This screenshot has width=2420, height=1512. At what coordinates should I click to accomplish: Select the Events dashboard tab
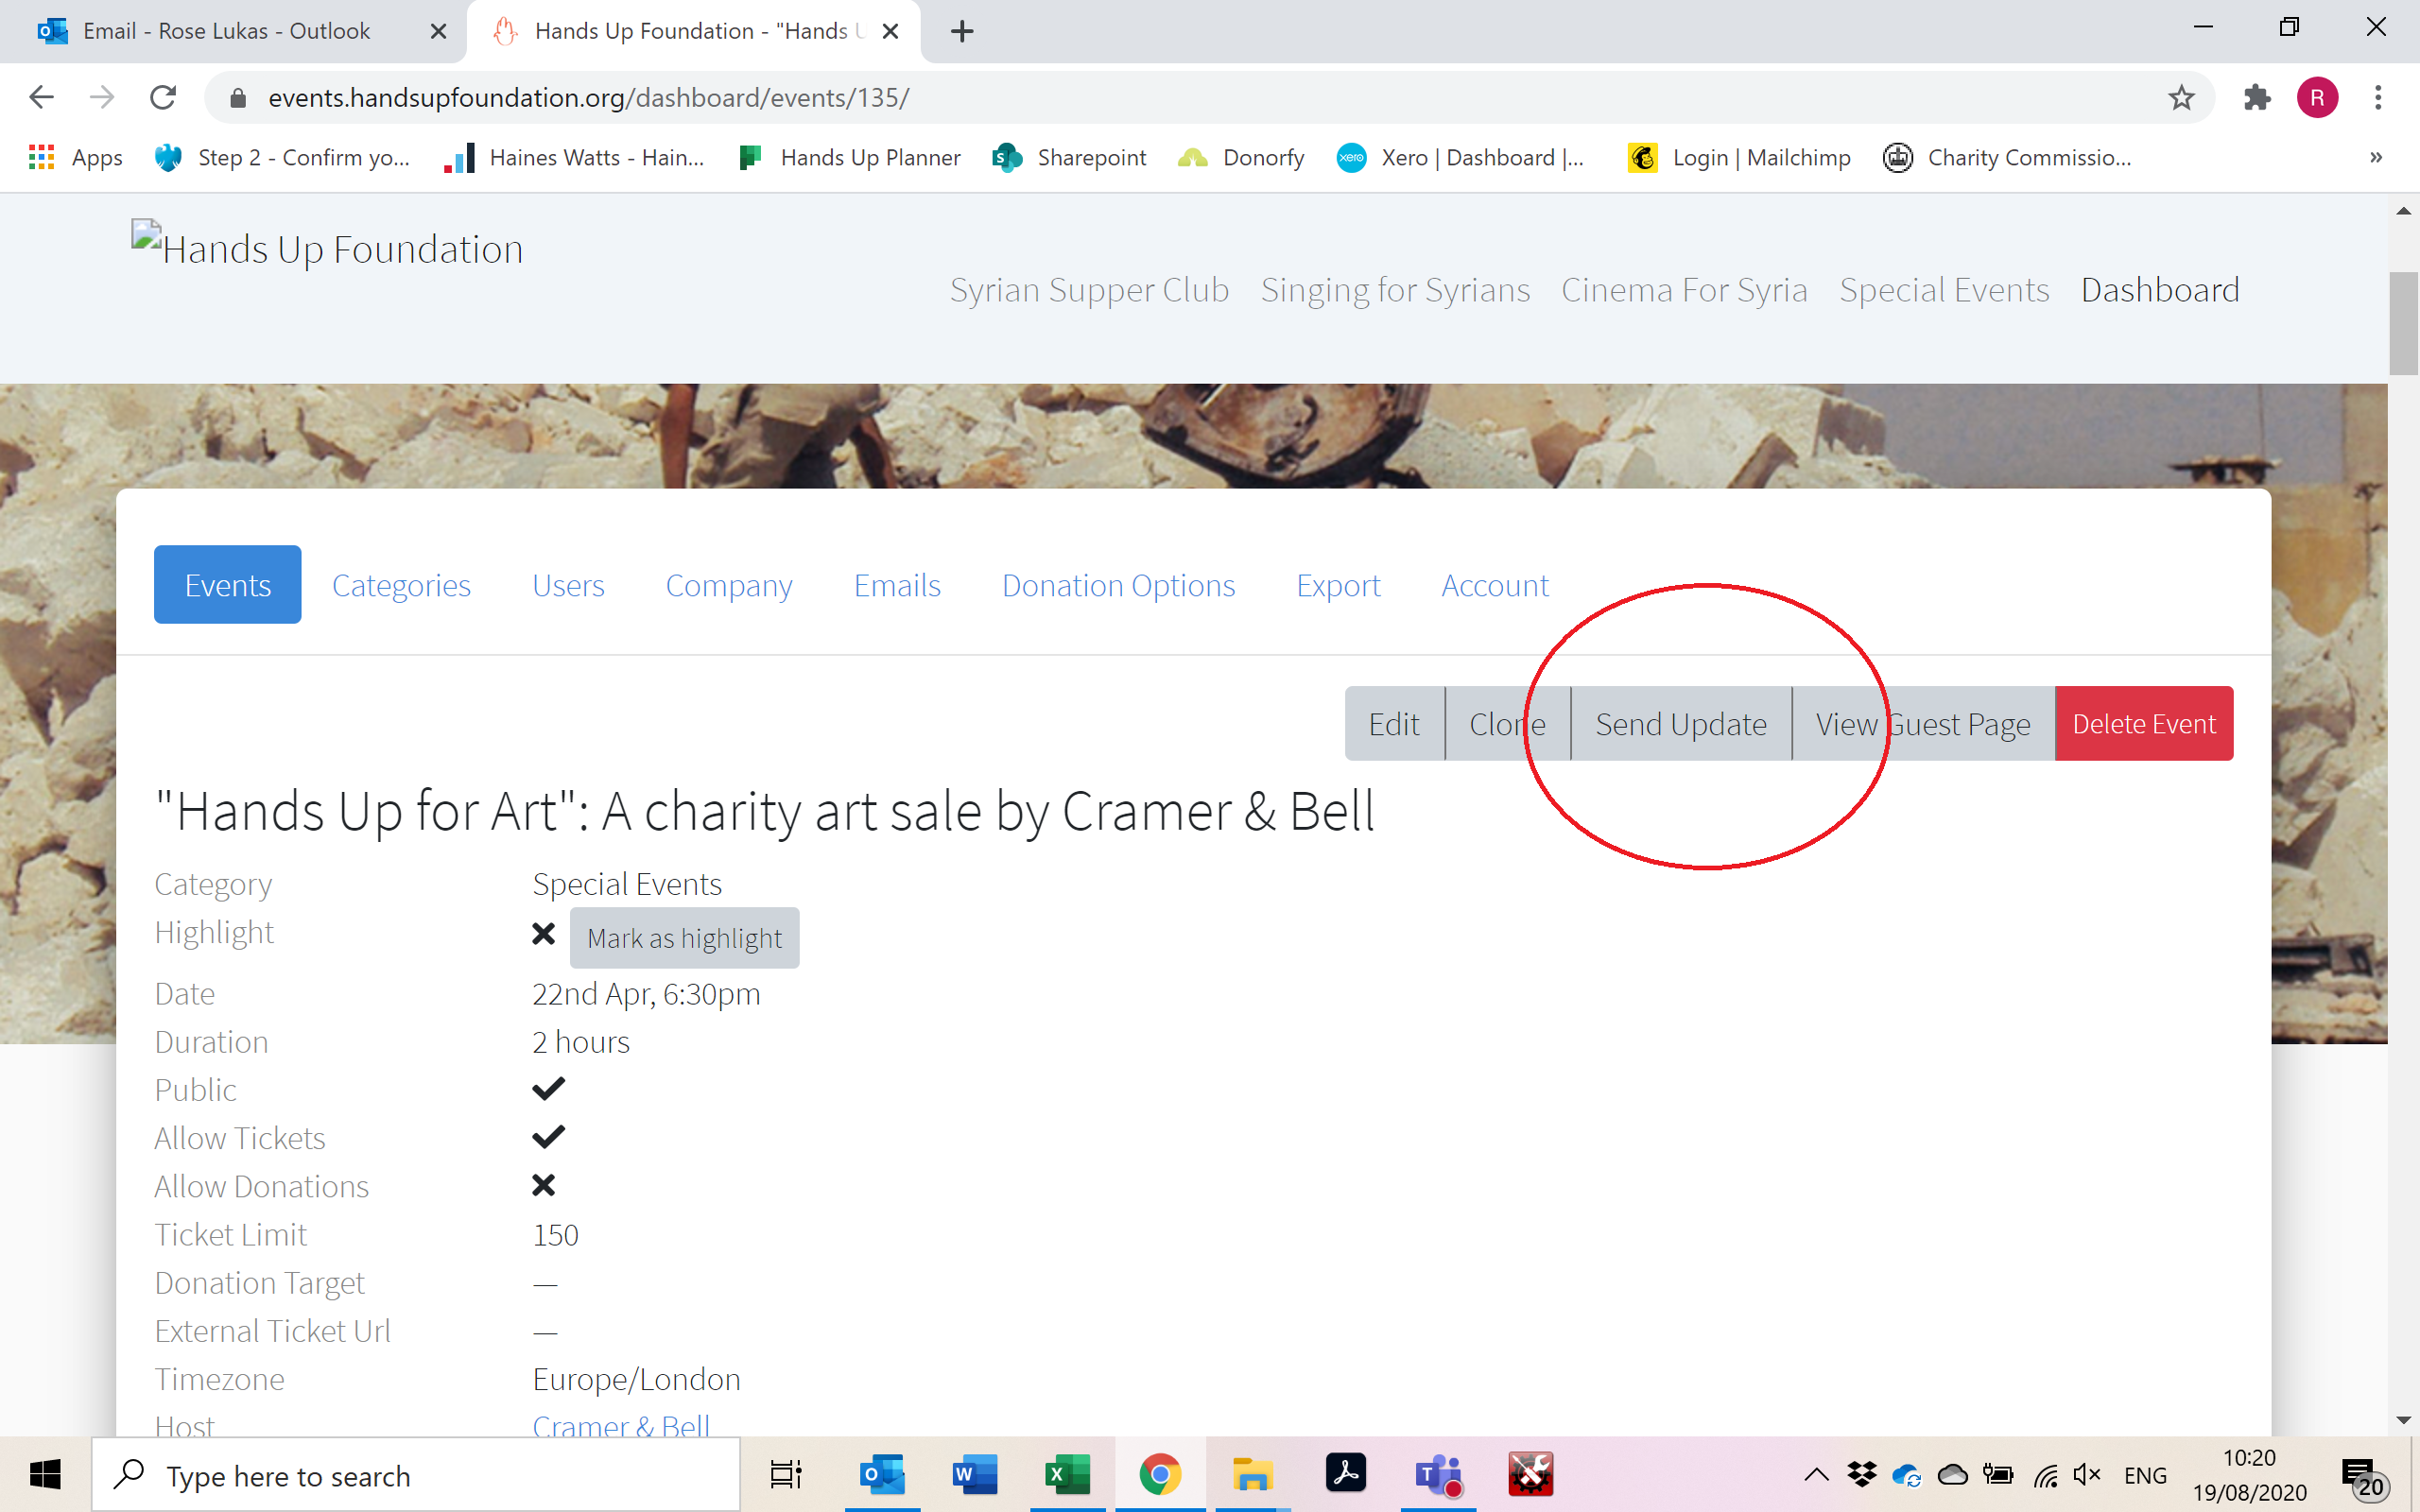click(x=227, y=584)
